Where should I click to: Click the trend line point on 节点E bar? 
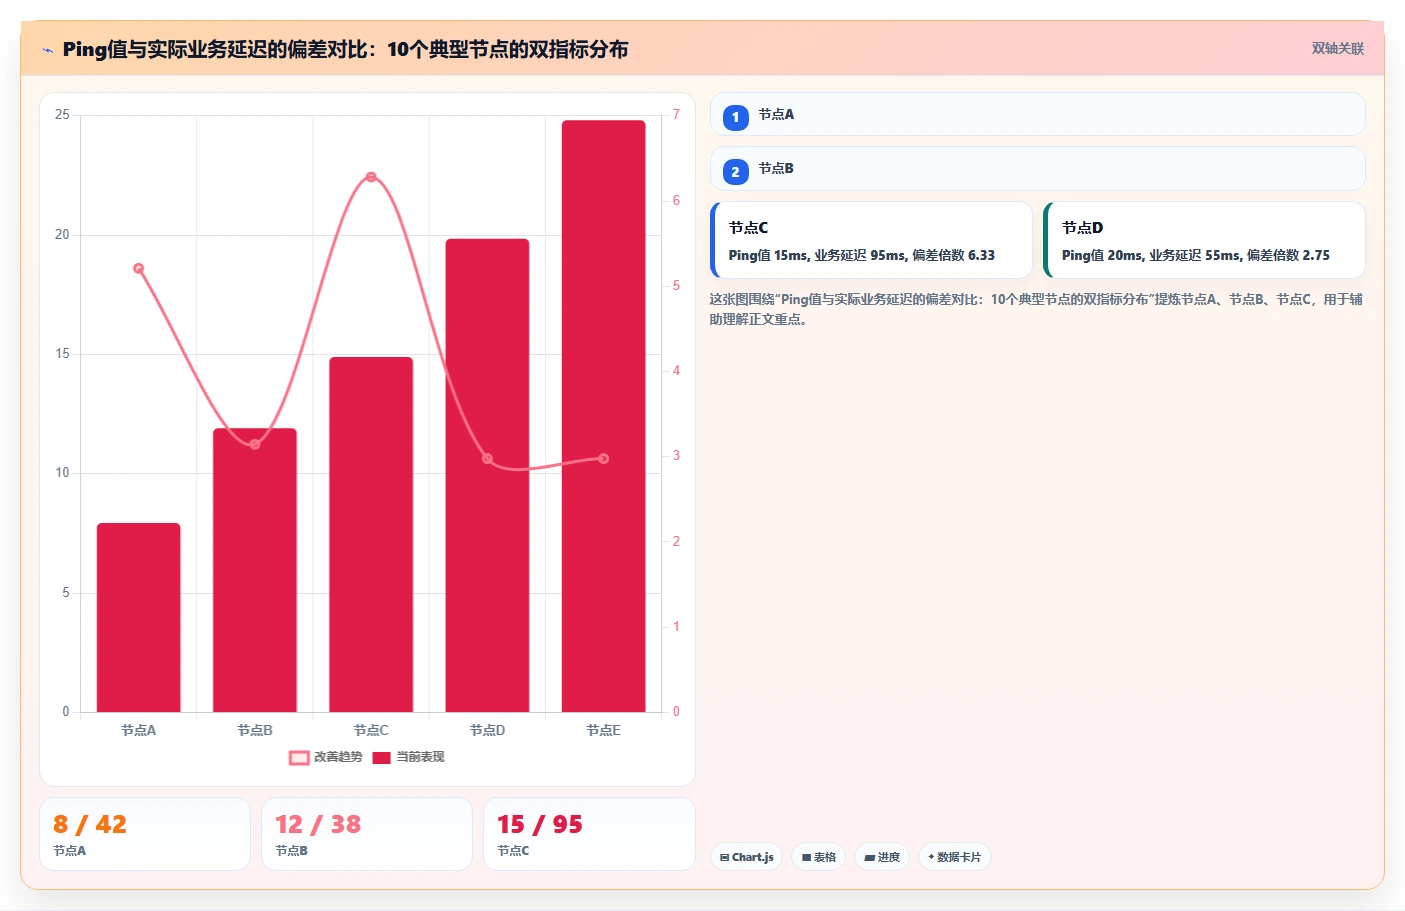(x=603, y=458)
